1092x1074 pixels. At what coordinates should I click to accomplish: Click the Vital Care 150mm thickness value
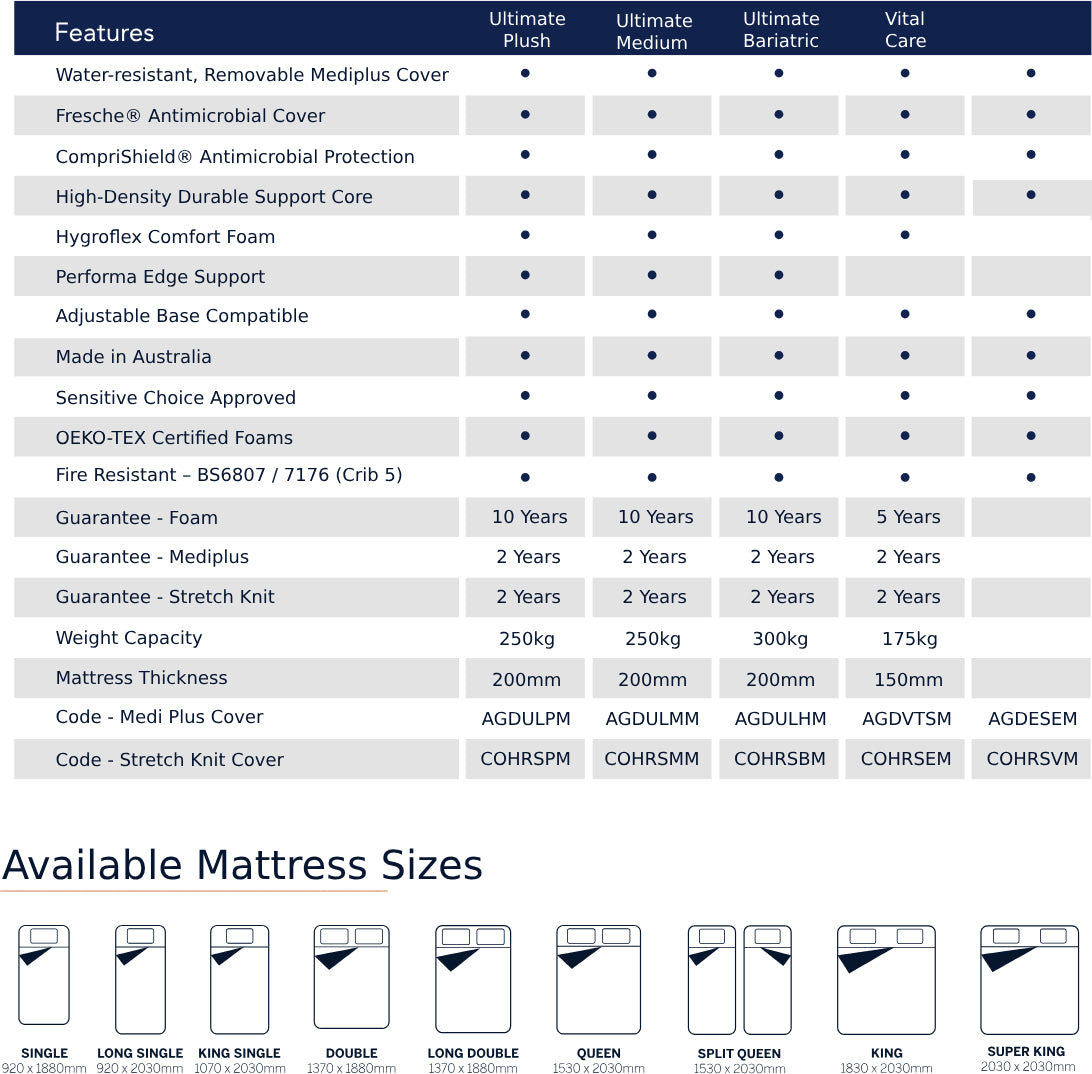click(x=908, y=680)
